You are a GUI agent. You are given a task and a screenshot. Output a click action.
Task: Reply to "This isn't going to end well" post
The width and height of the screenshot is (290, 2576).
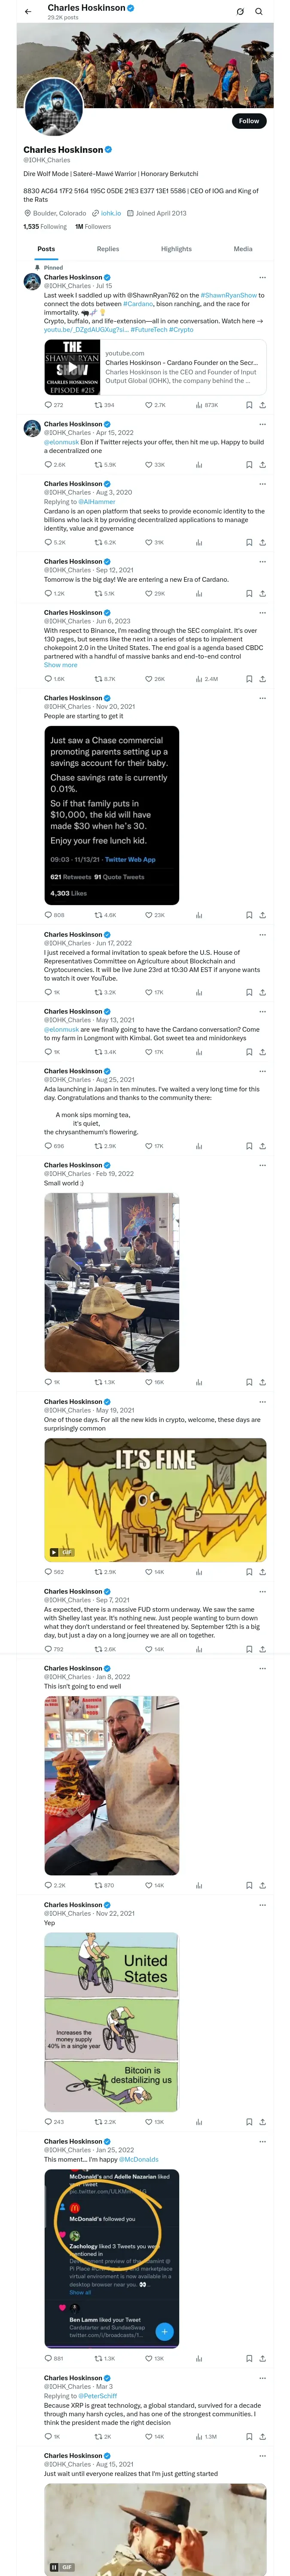click(48, 1885)
